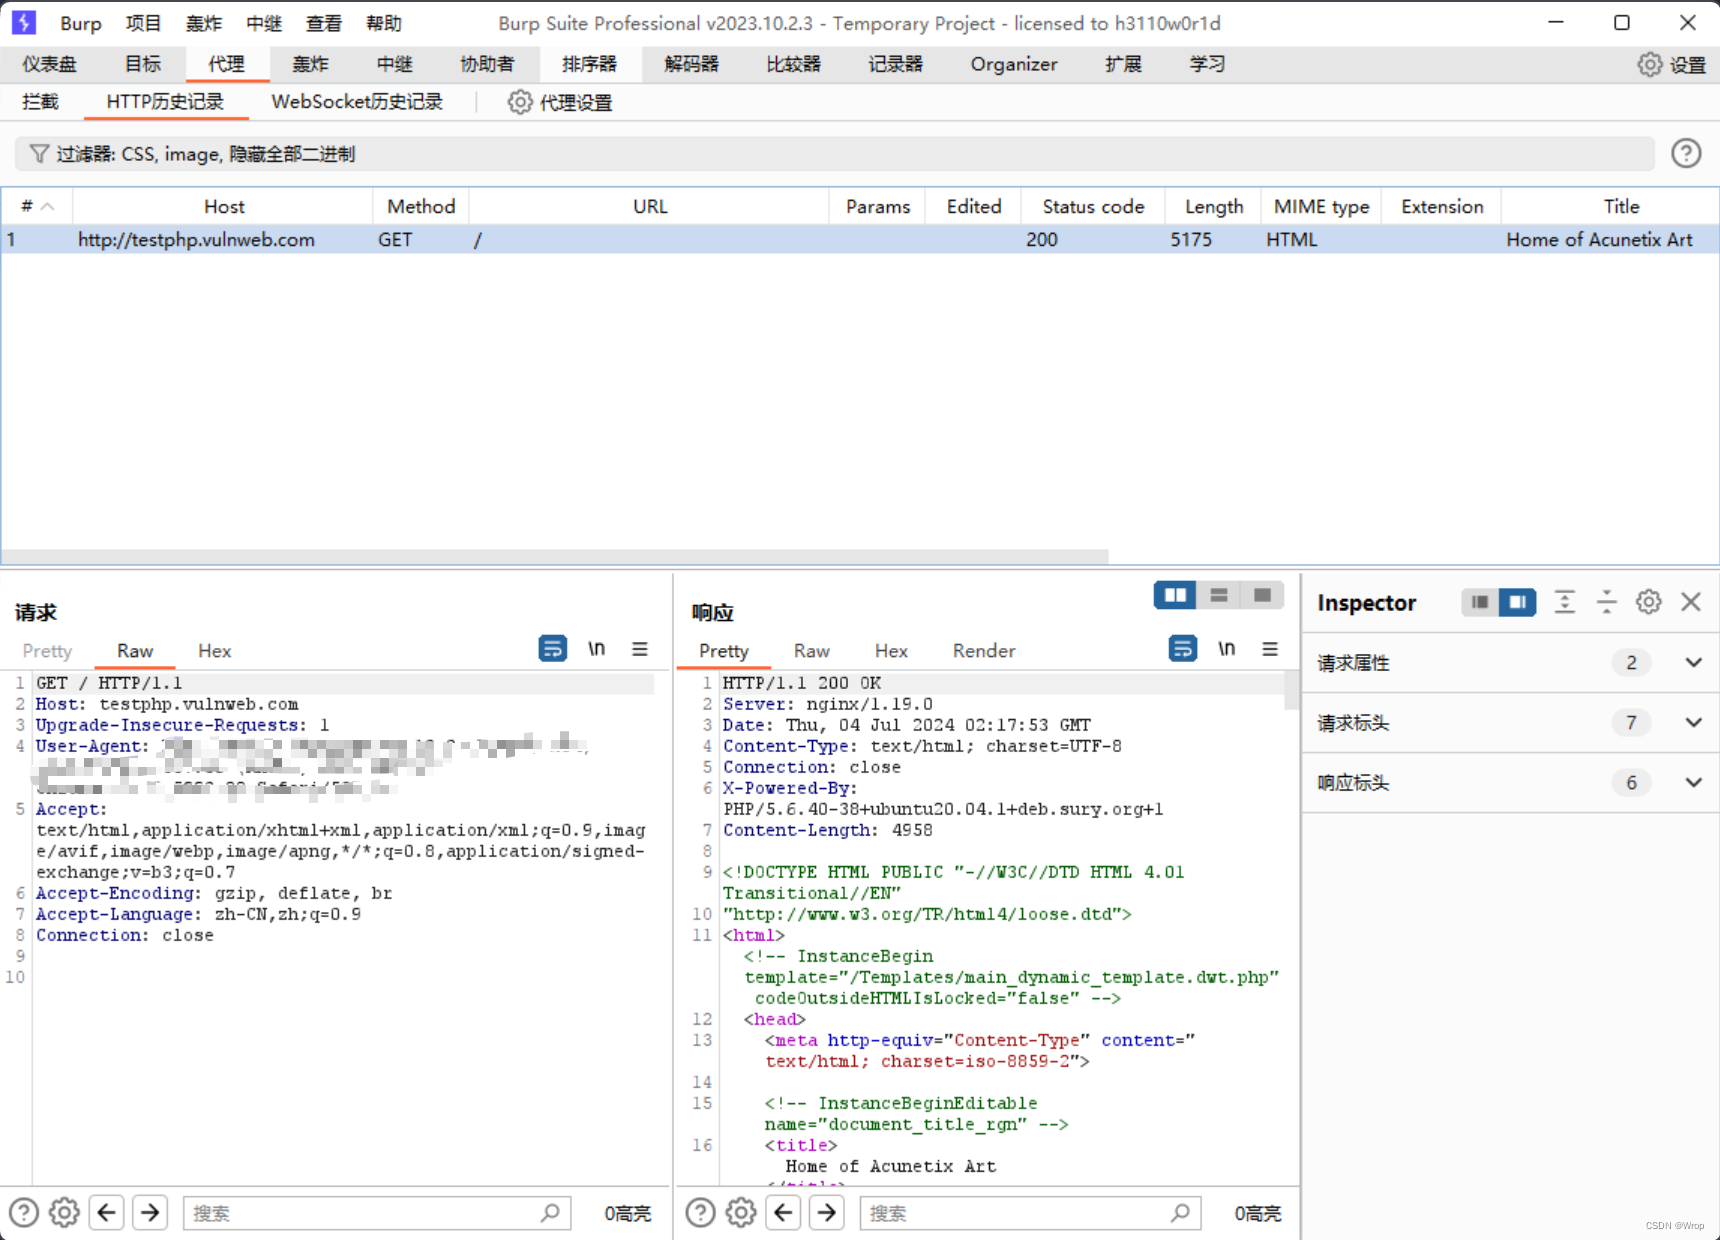Image resolution: width=1720 pixels, height=1240 pixels.
Task: Open the Burp menu
Action: tap(81, 23)
